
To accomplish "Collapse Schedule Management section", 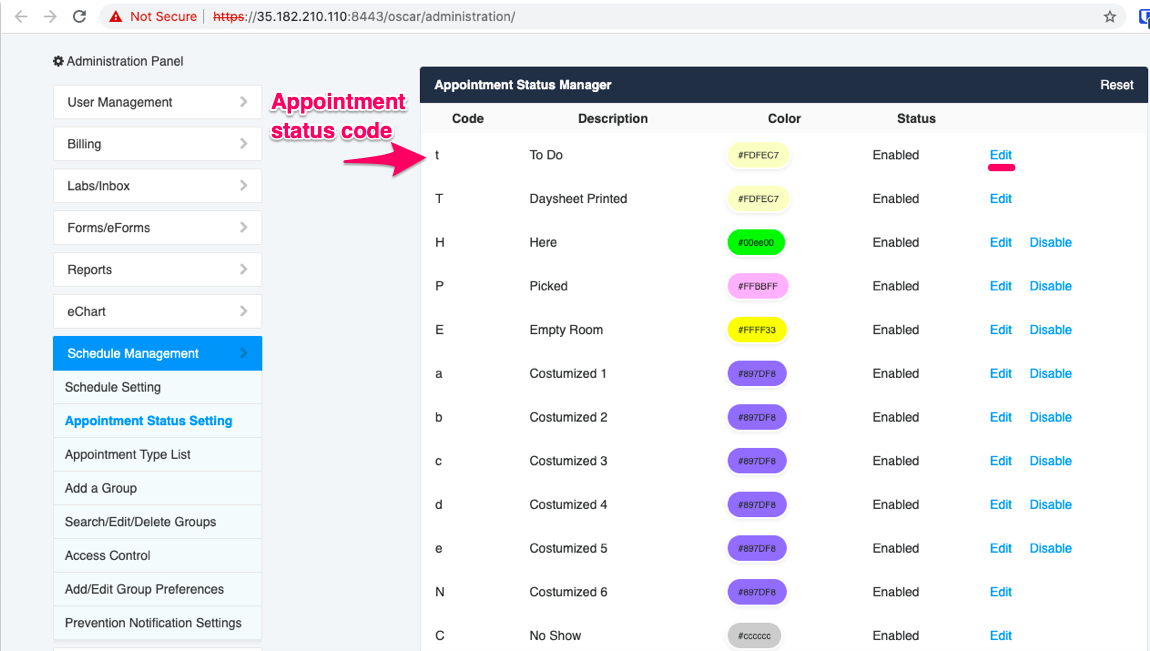I will pos(158,353).
